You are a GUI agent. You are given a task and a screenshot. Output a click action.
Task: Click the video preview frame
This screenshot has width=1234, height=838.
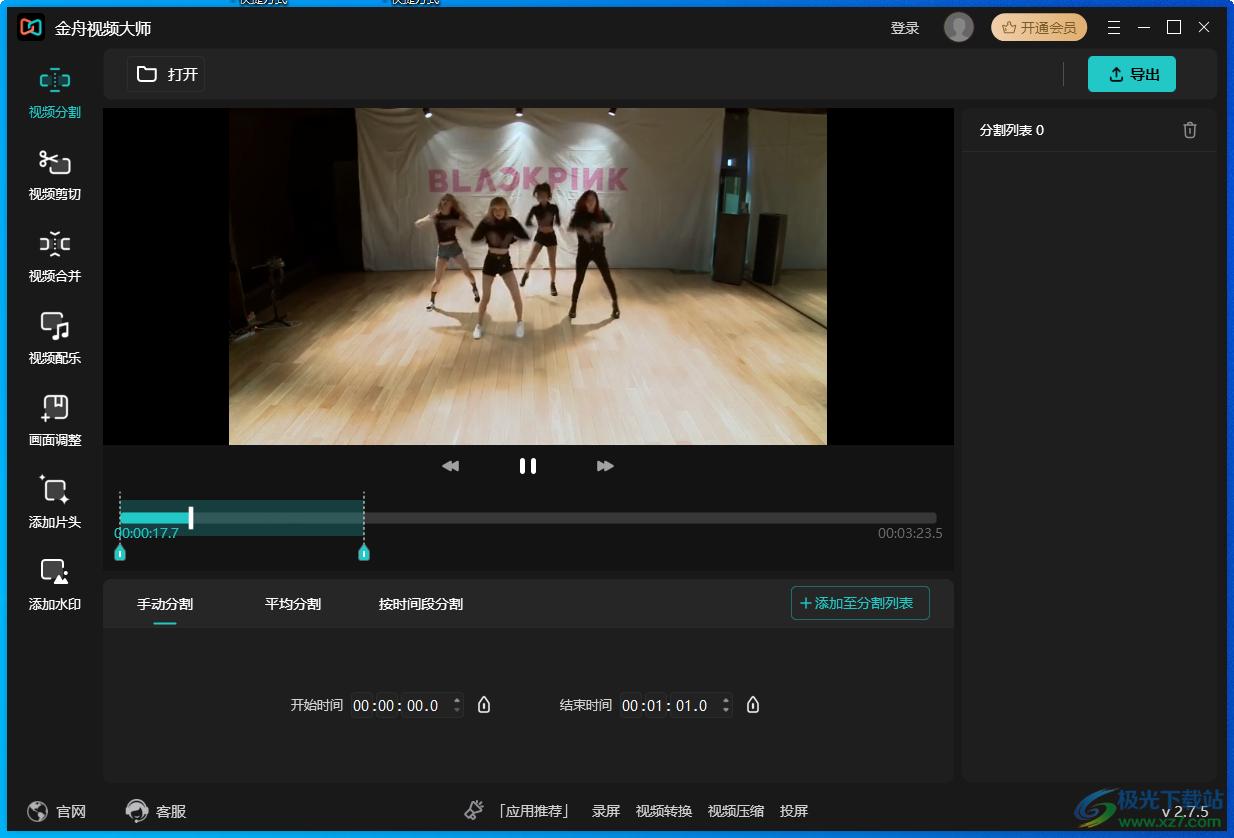[x=528, y=276]
